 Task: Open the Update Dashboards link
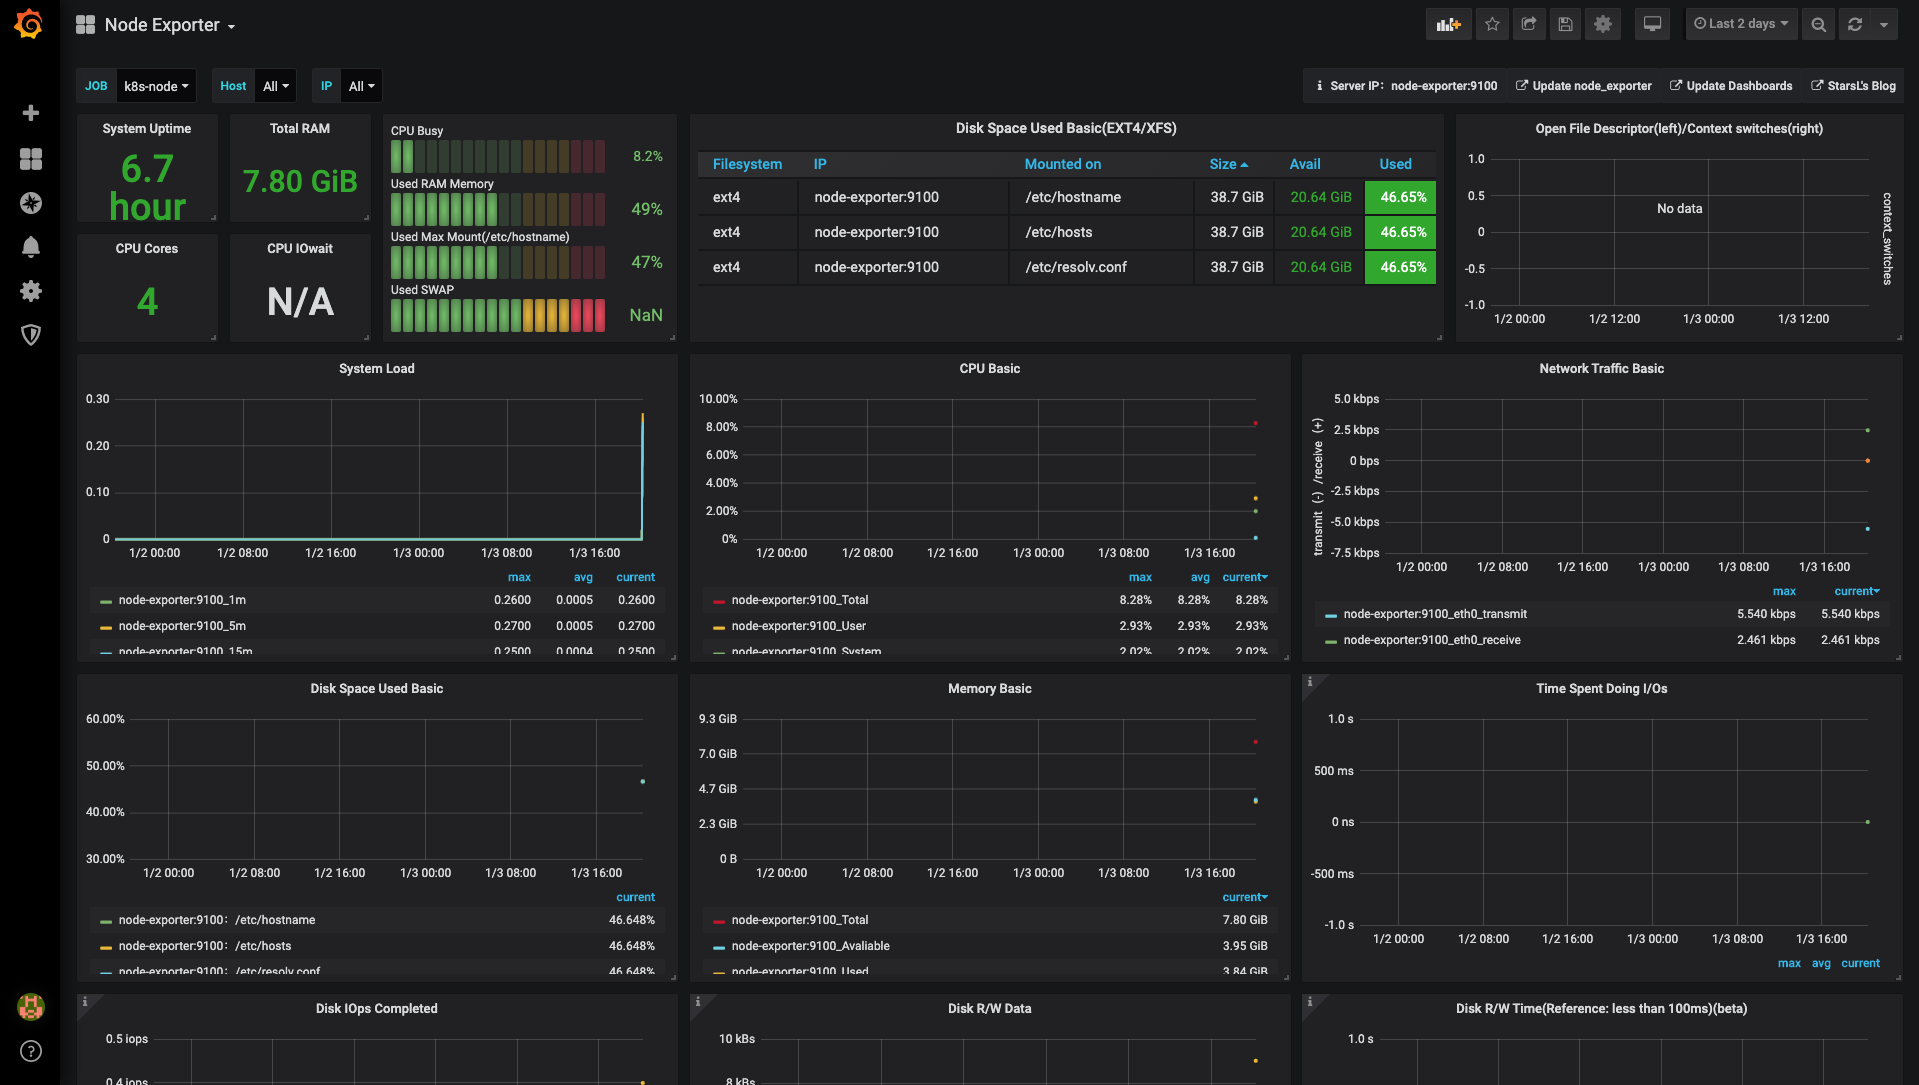(1730, 86)
